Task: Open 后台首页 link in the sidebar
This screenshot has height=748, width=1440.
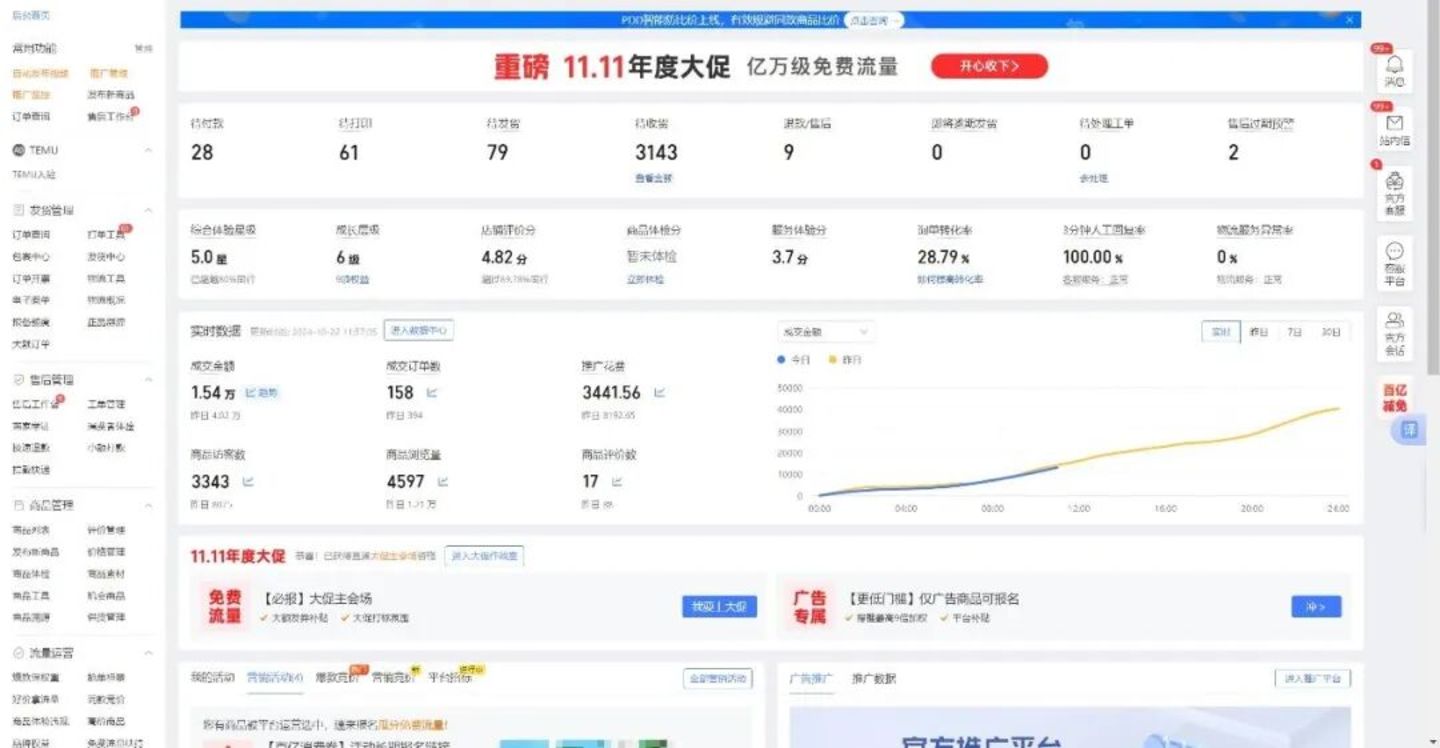Action: [31, 16]
